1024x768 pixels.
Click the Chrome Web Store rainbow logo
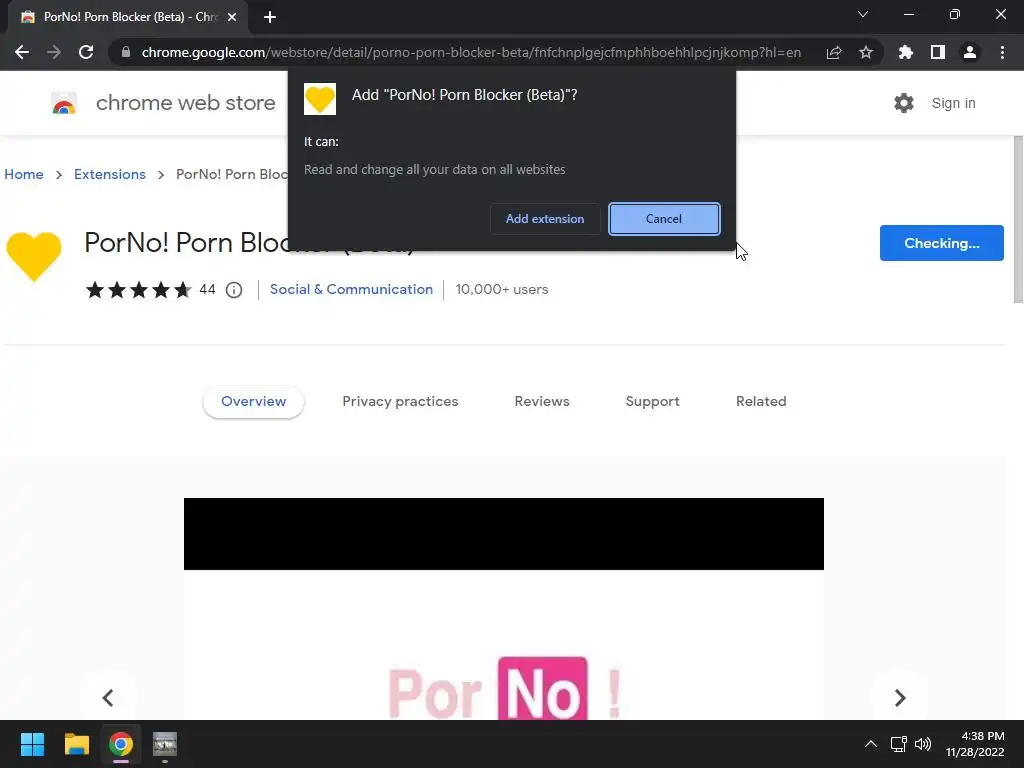click(x=64, y=103)
